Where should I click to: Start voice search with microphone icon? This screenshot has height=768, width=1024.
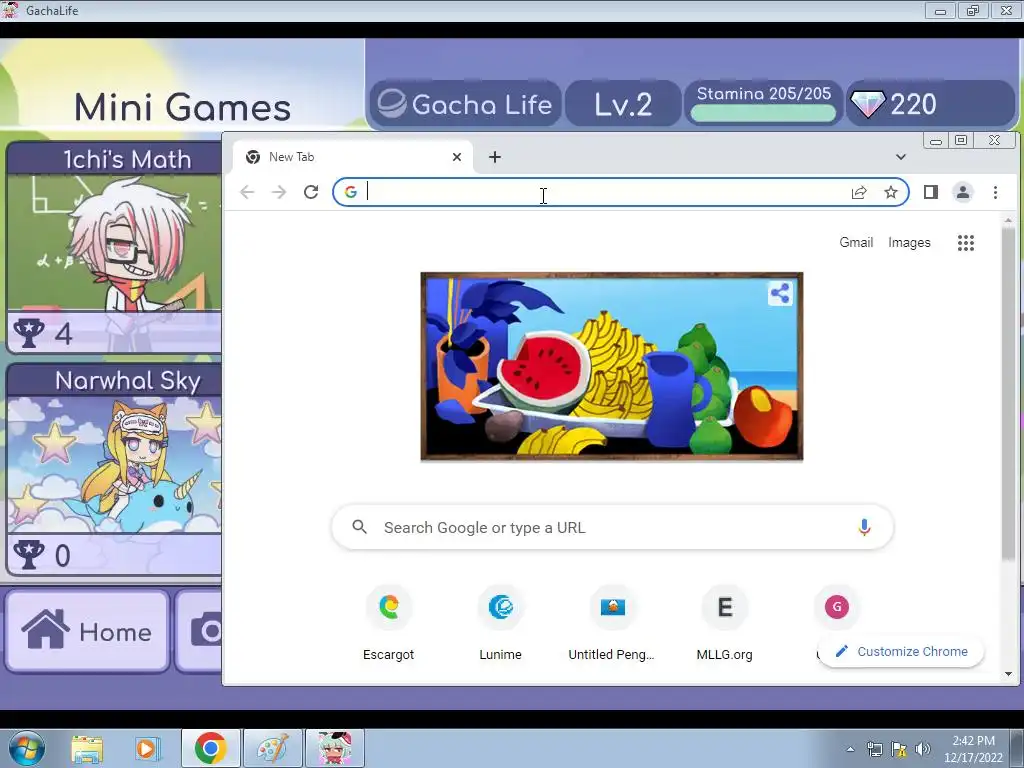(x=864, y=527)
